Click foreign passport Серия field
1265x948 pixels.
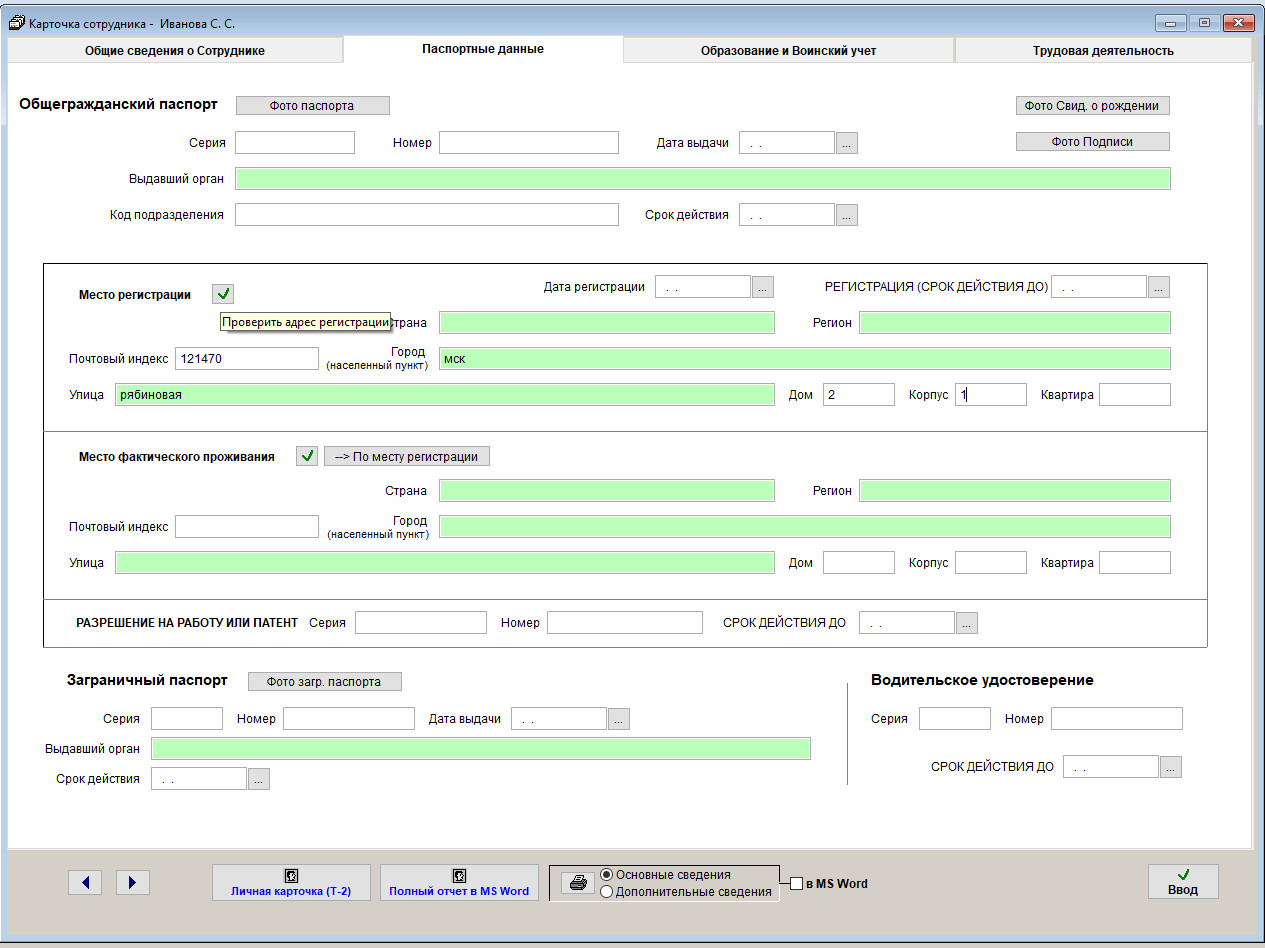187,719
